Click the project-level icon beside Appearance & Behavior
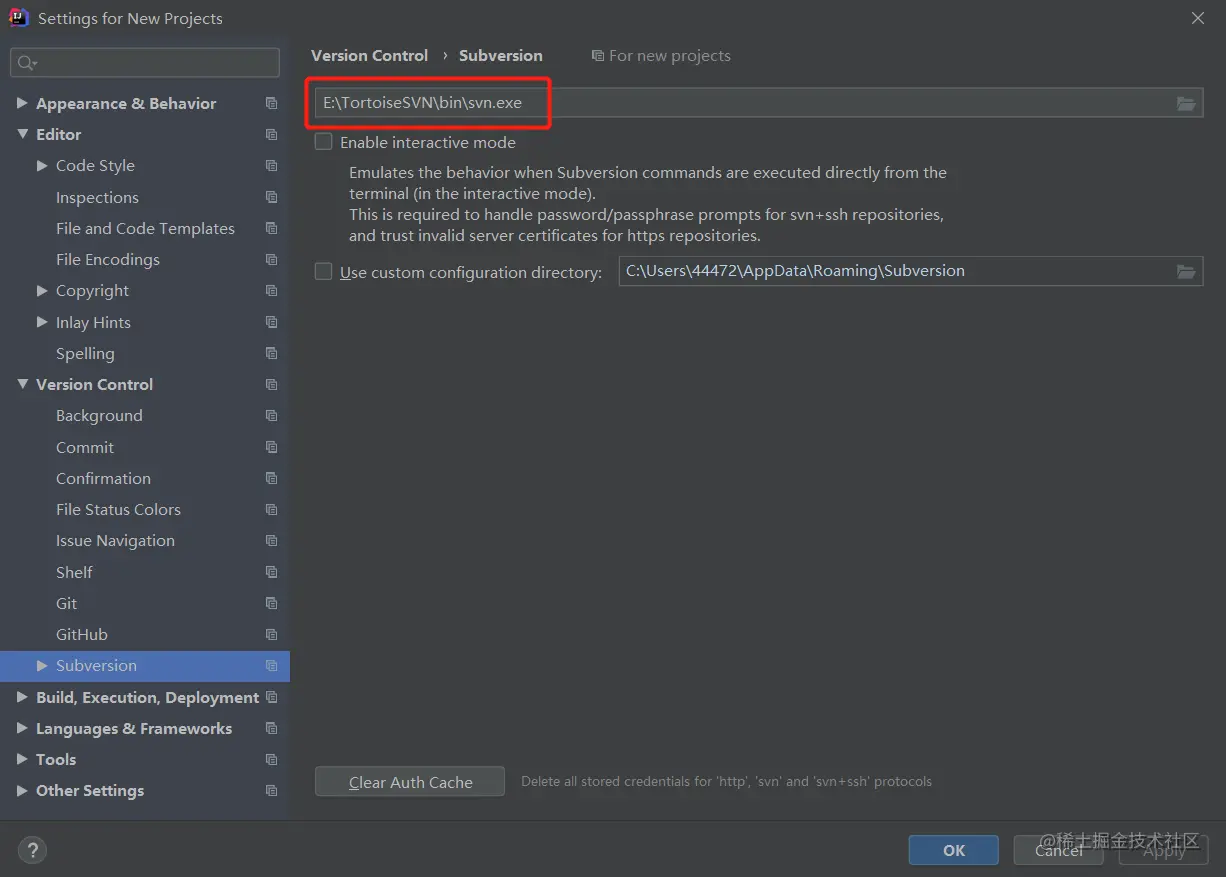 click(271, 103)
